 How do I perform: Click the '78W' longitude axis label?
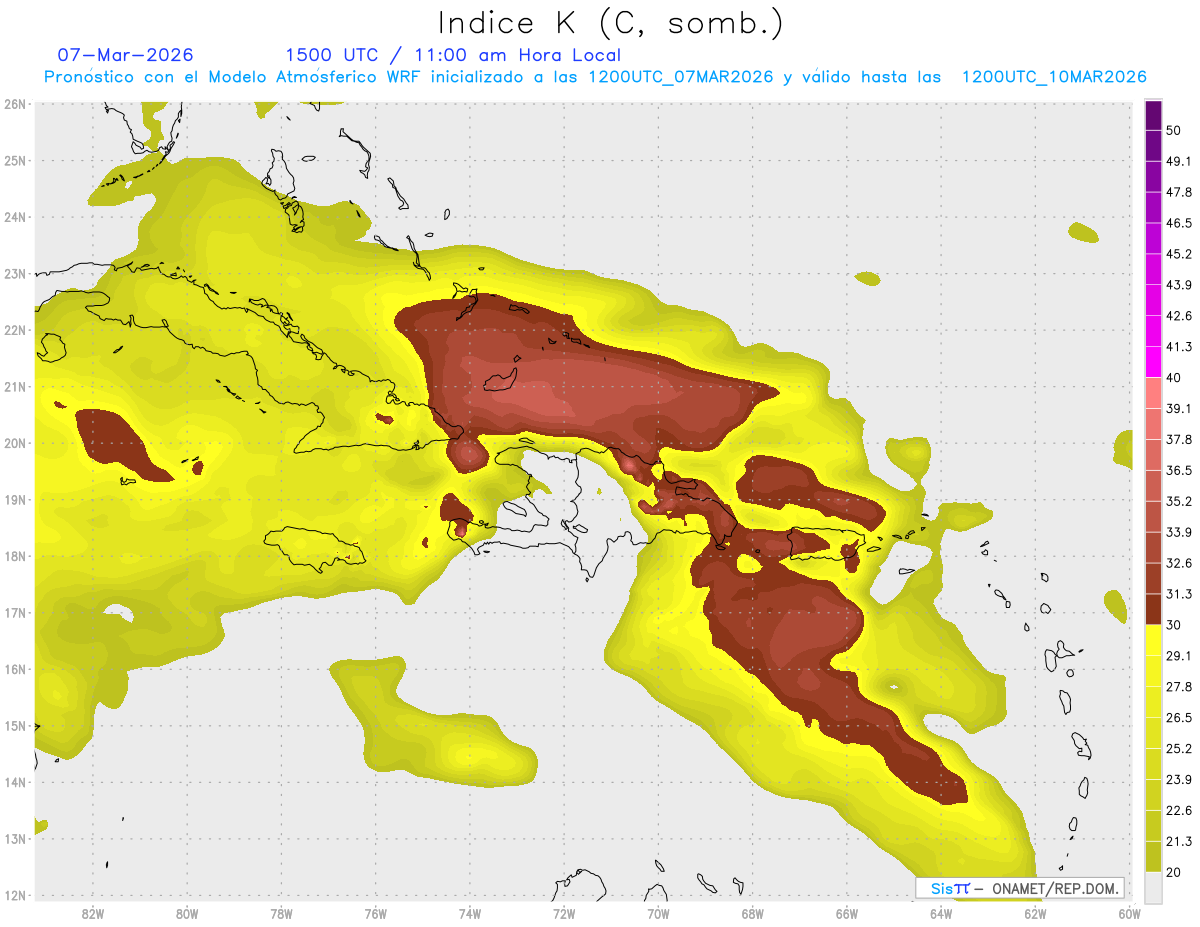click(281, 914)
